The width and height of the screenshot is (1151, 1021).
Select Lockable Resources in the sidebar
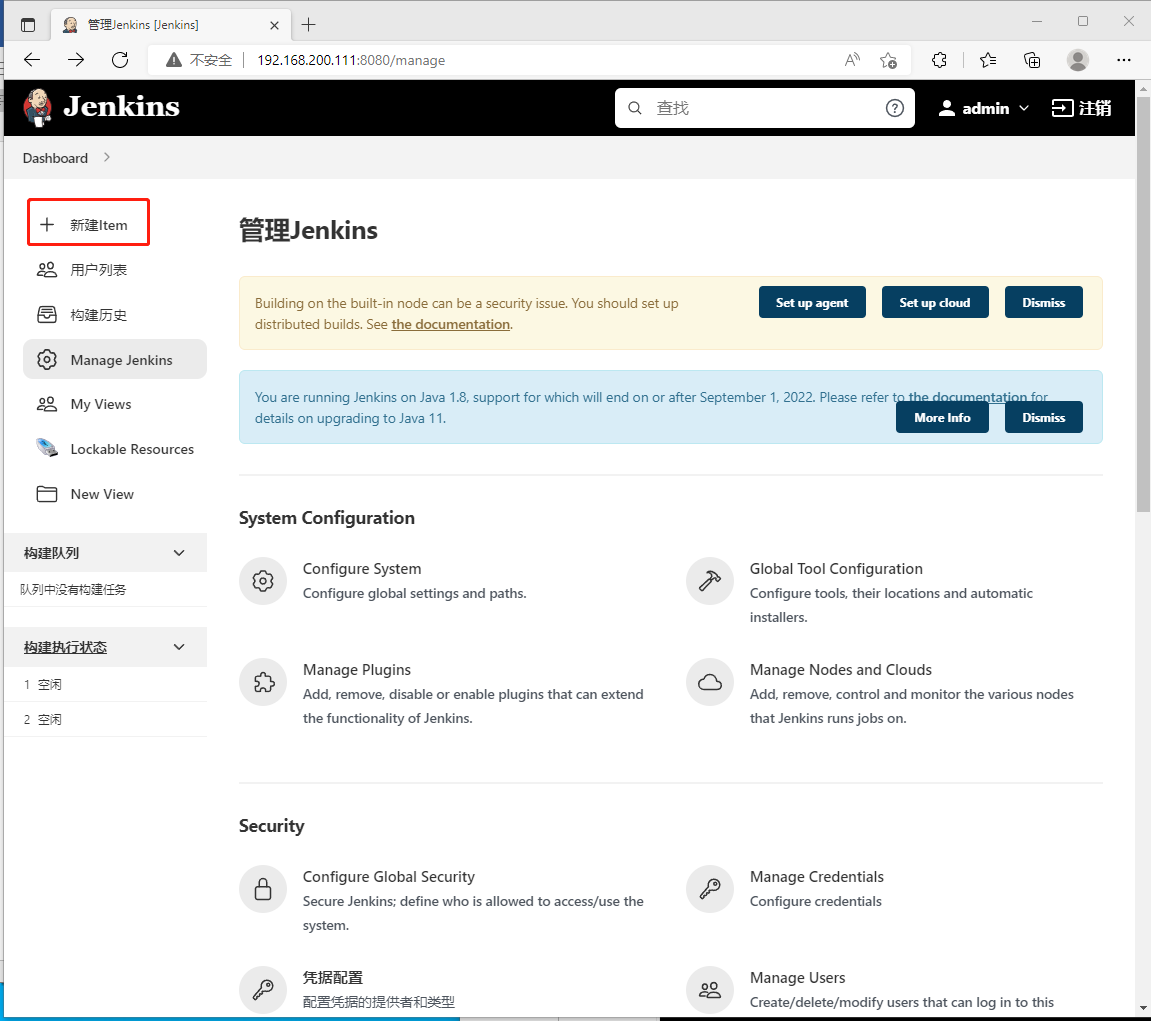point(132,449)
